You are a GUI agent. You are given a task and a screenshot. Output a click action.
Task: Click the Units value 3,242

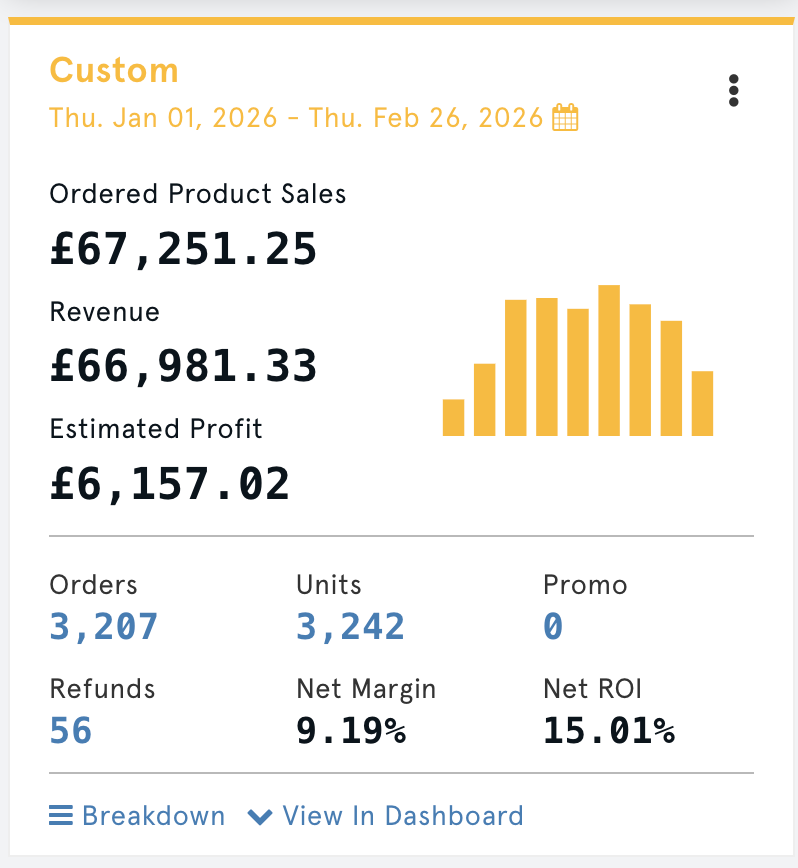[350, 626]
